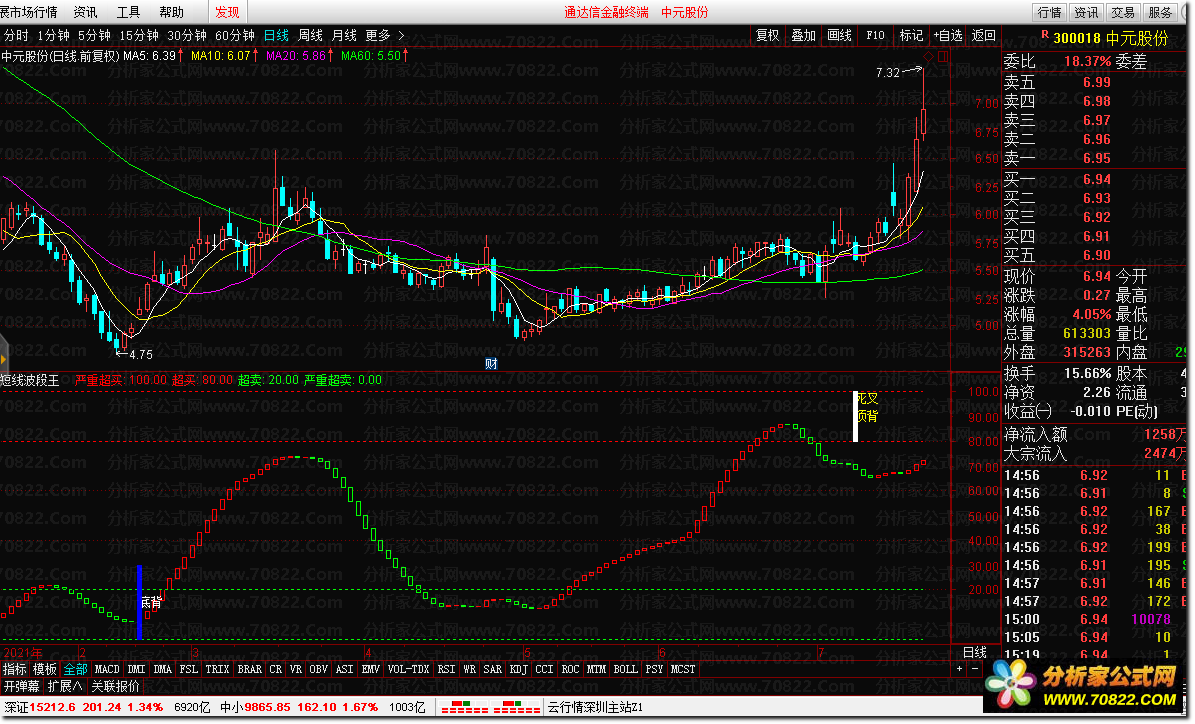
Task: Select the 5分钟 timeframe
Action: (x=94, y=35)
